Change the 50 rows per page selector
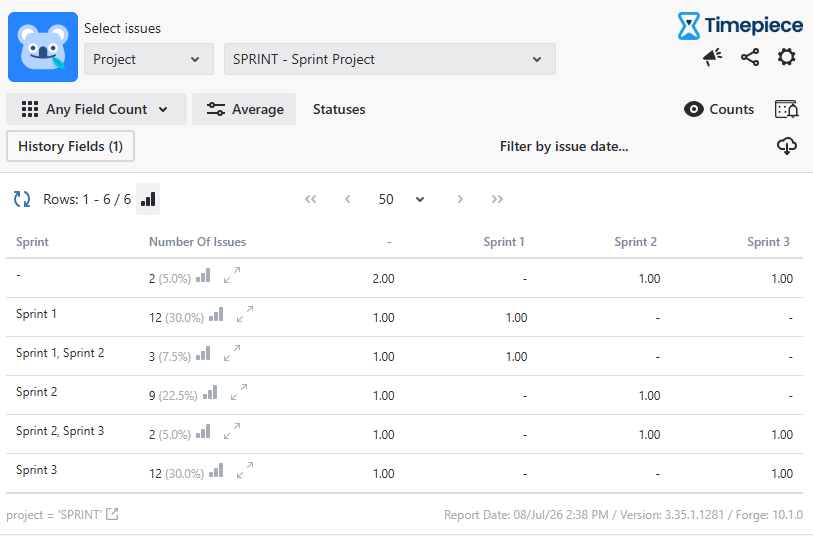The image size is (813, 536). (x=401, y=199)
